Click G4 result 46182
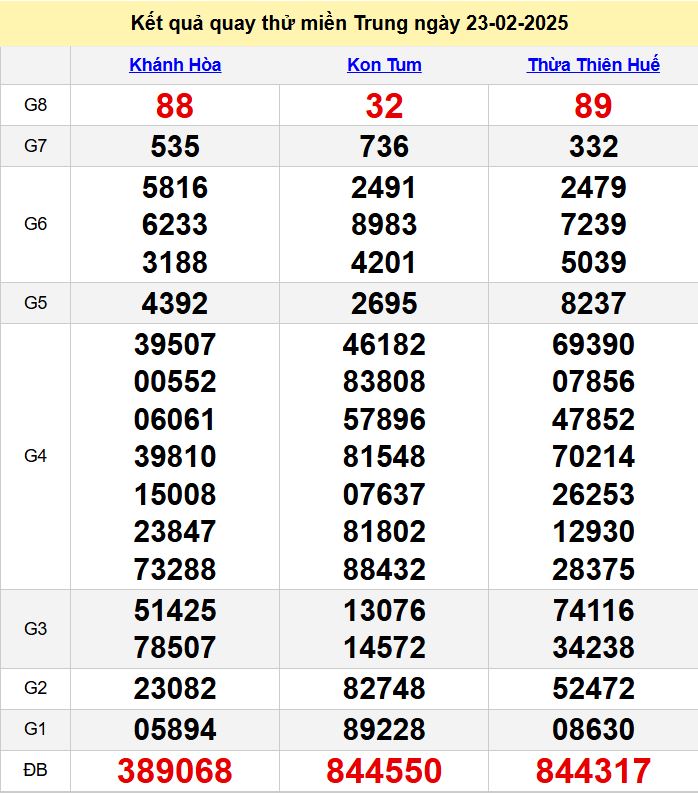698x793 pixels. [384, 344]
